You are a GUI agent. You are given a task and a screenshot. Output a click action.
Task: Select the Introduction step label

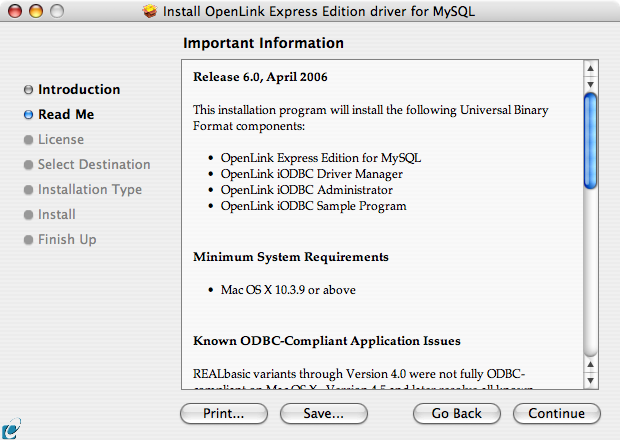point(79,90)
